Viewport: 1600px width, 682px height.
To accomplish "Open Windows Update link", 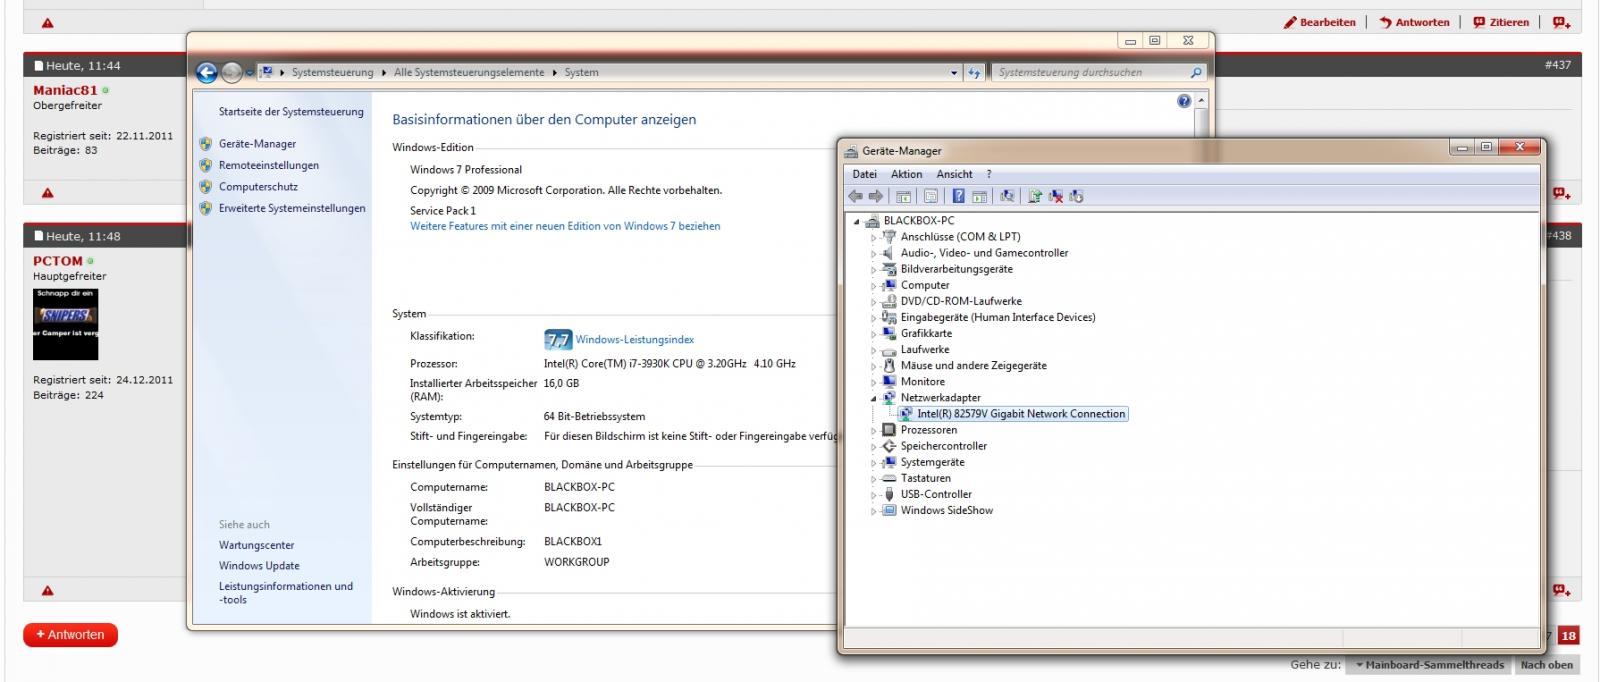I will point(259,565).
